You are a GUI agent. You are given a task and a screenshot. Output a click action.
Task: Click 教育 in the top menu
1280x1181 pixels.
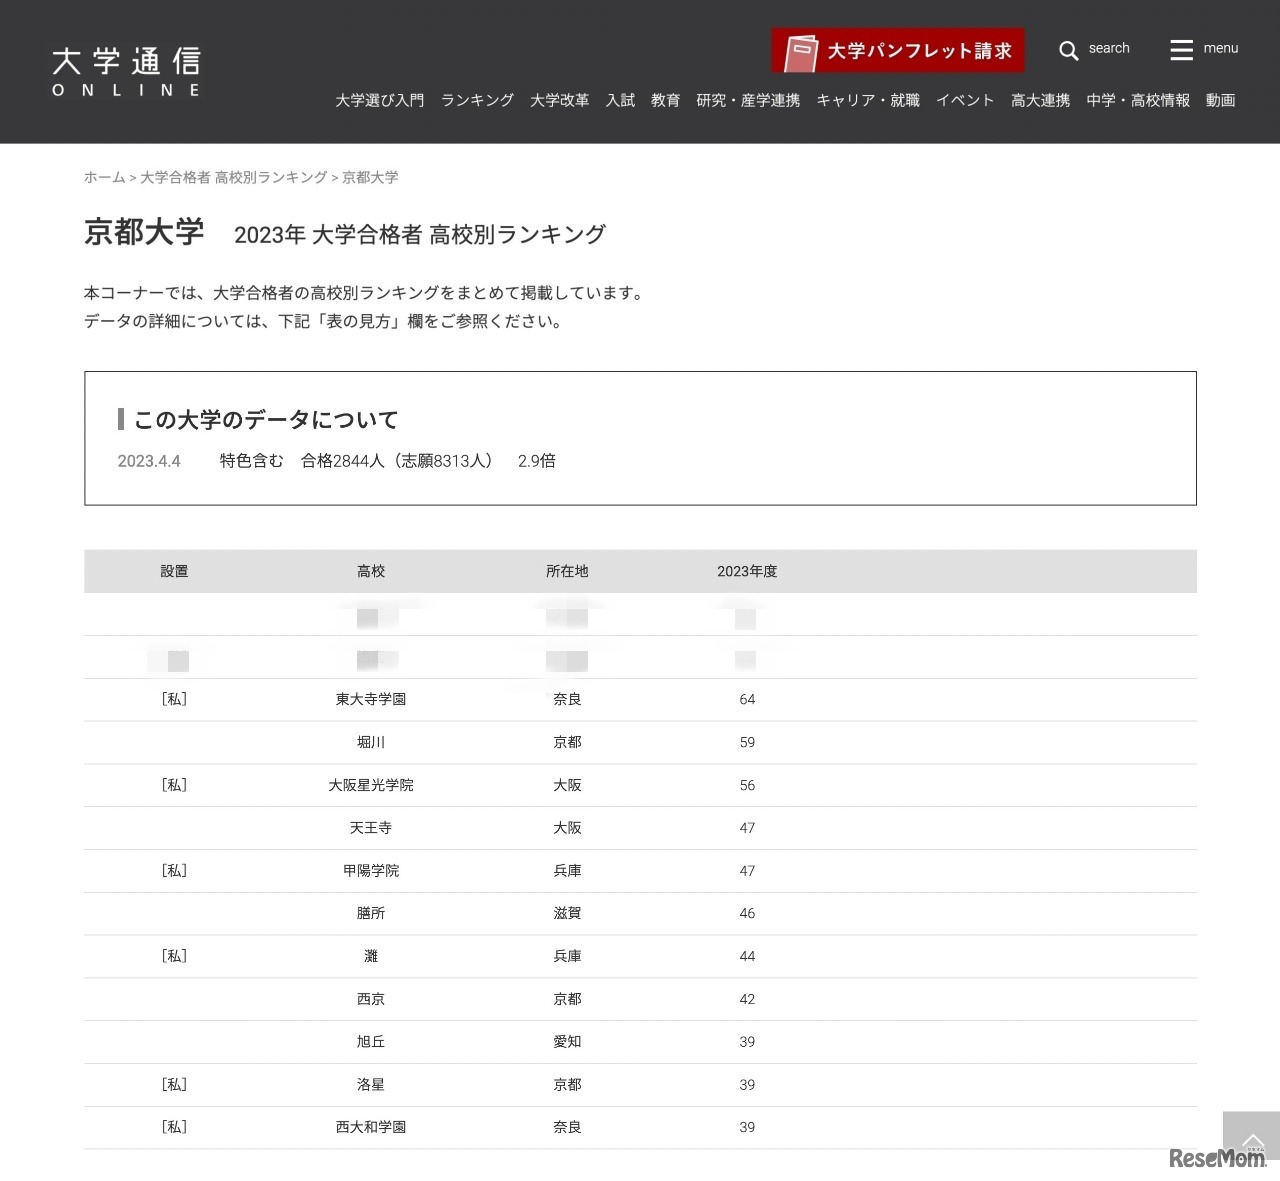(x=665, y=100)
